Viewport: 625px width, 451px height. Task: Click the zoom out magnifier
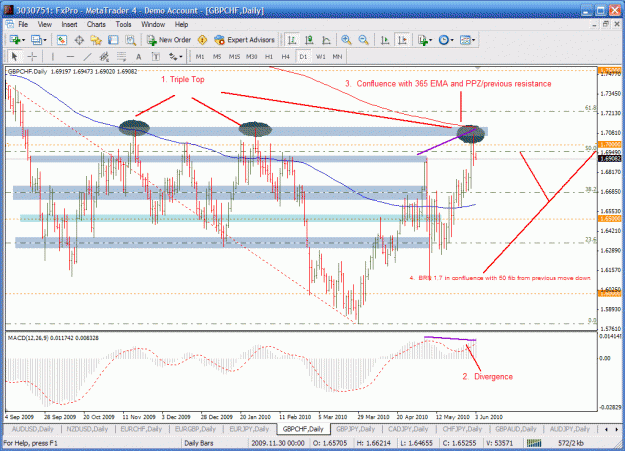(363, 40)
